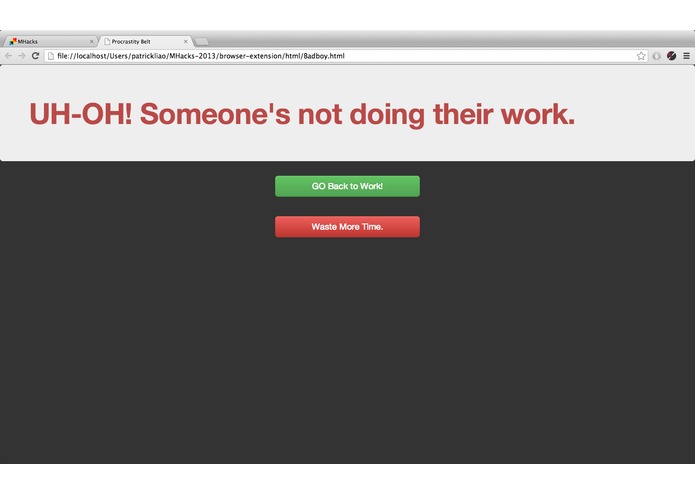Screen dimensions: 695x494
Task: Click the GO Back to Work! button
Action: click(348, 186)
